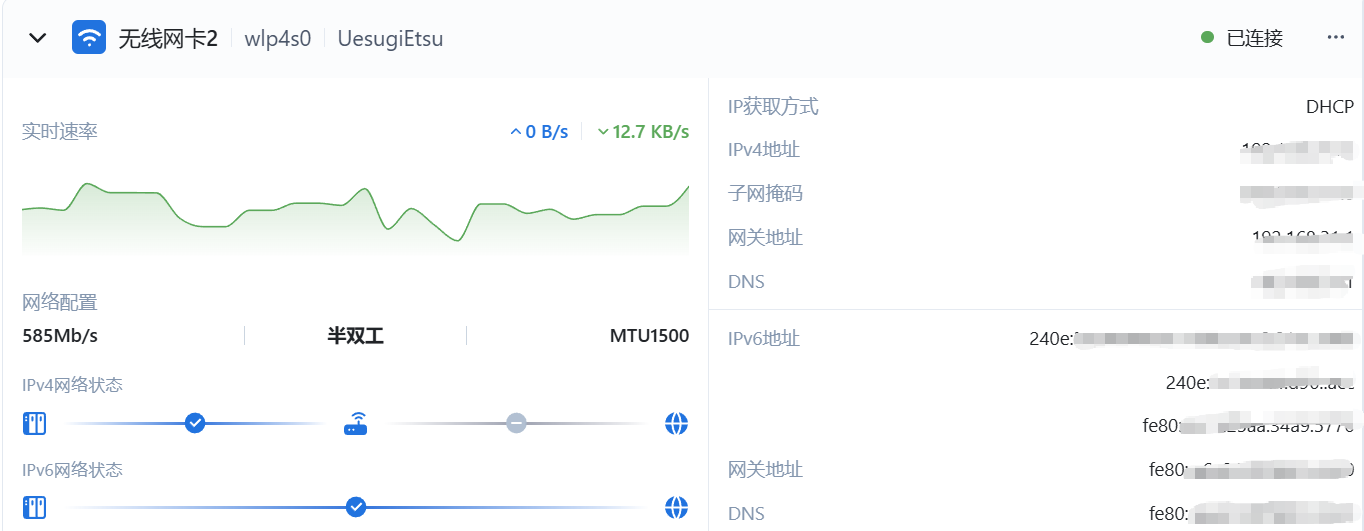1364x531 pixels.
Task: Click the IPv4 network card port icon
Action: pyautogui.click(x=35, y=424)
